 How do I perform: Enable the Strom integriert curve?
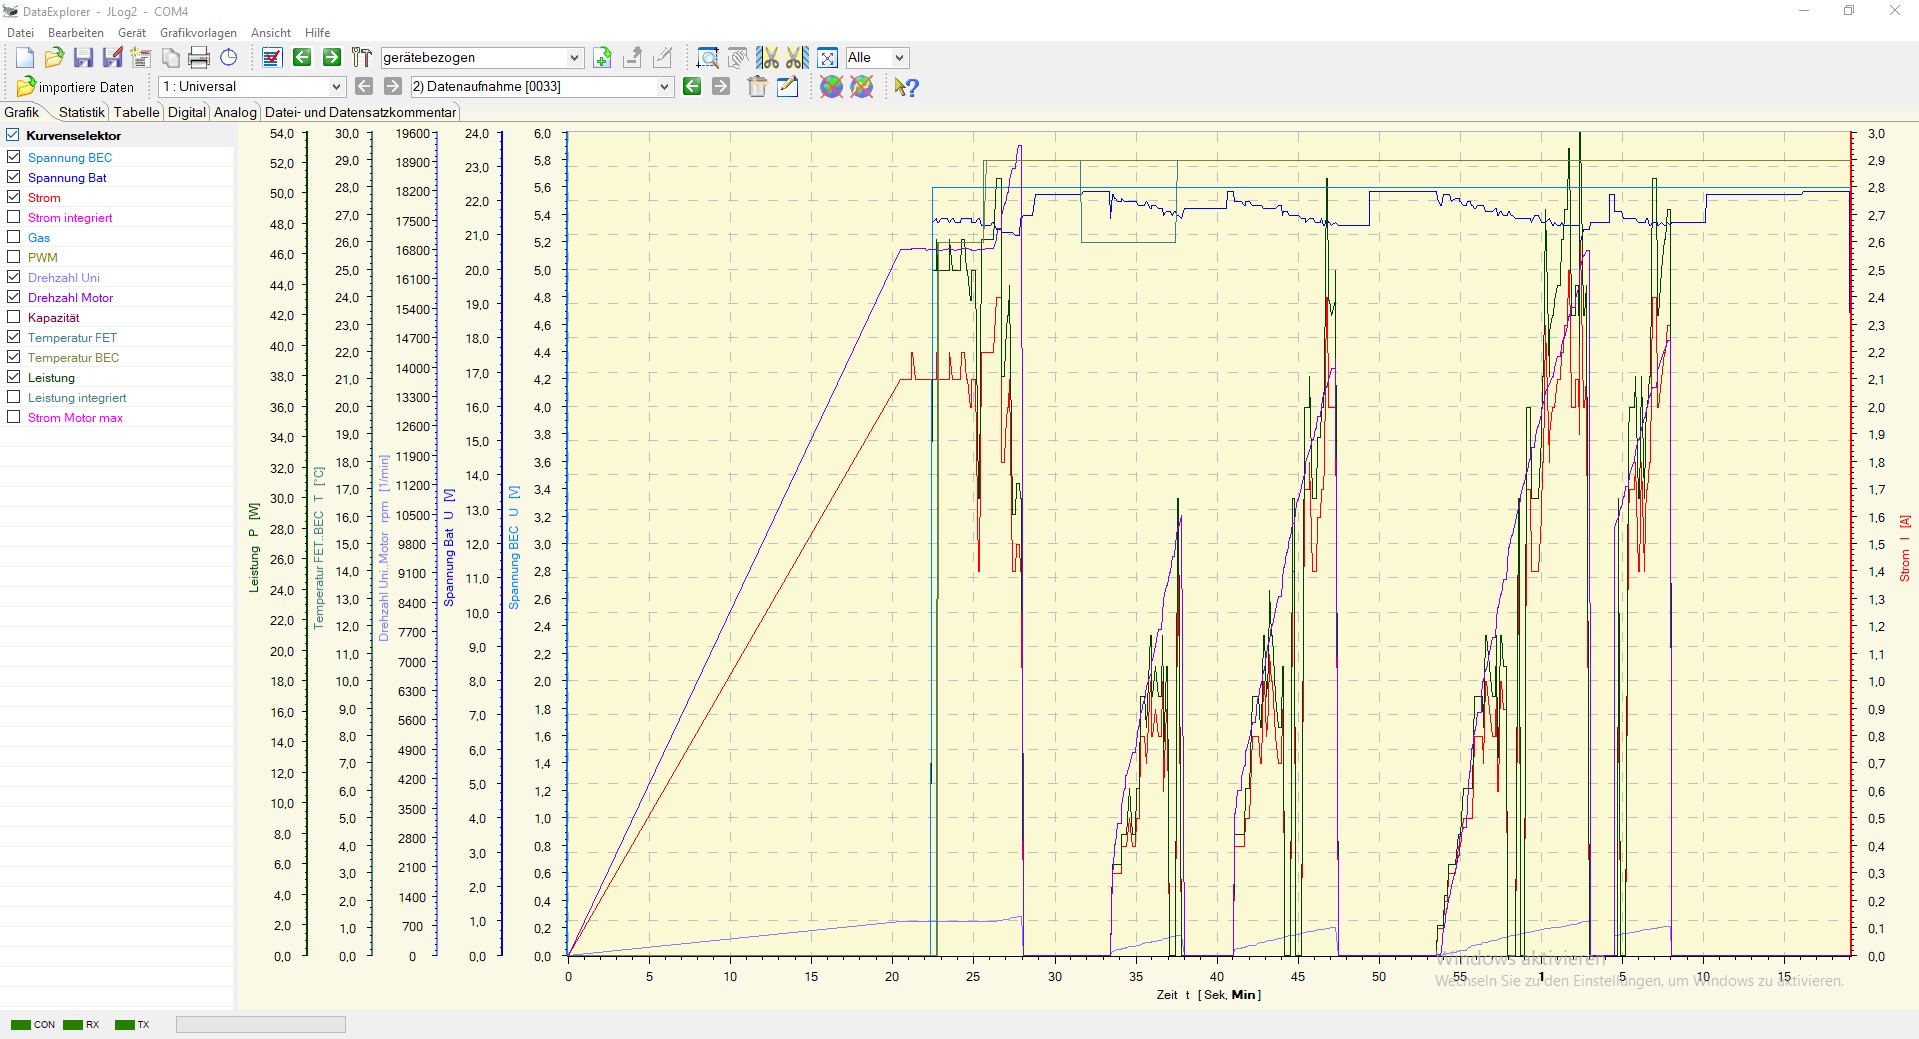coord(14,217)
